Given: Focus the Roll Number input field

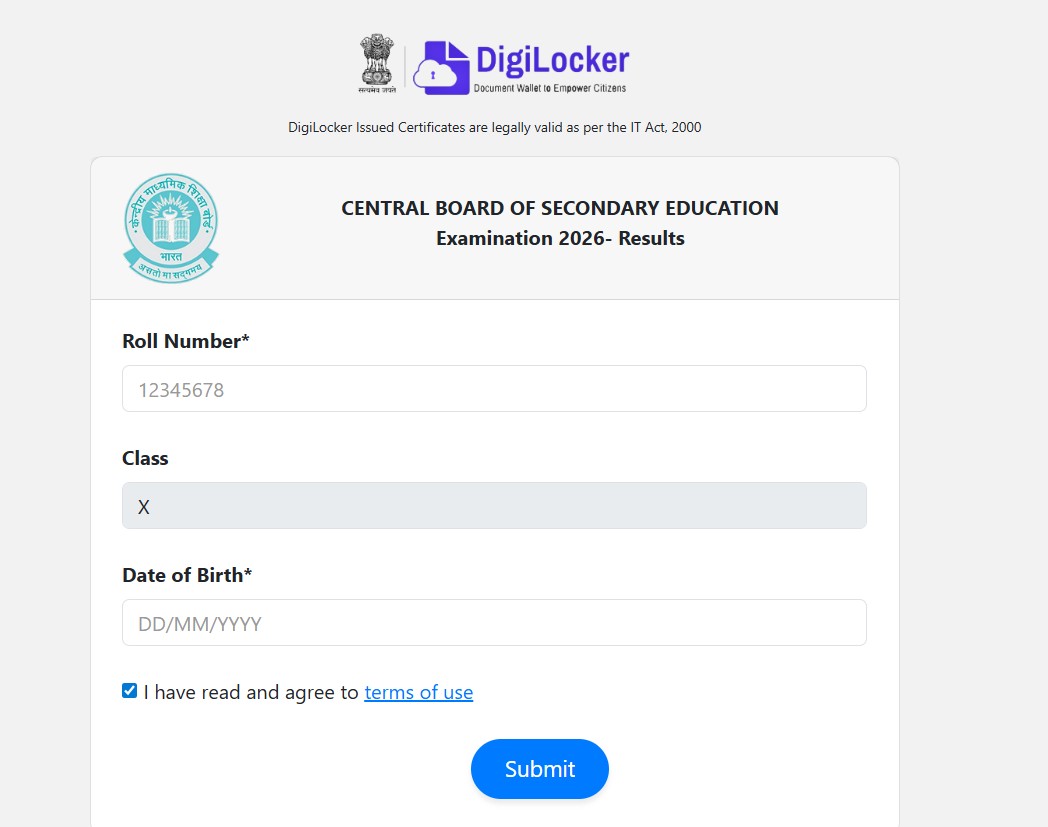Looking at the screenshot, I should pyautogui.click(x=493, y=389).
